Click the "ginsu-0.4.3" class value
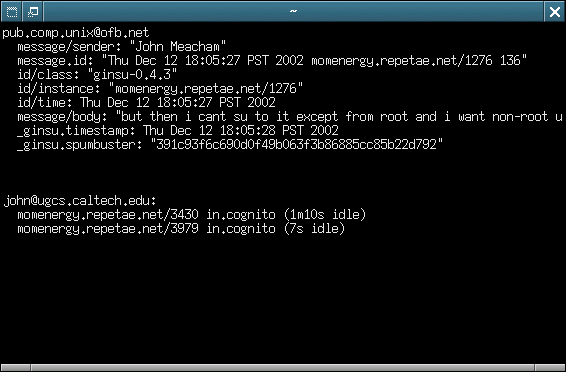This screenshot has width=566, height=372. (x=132, y=75)
